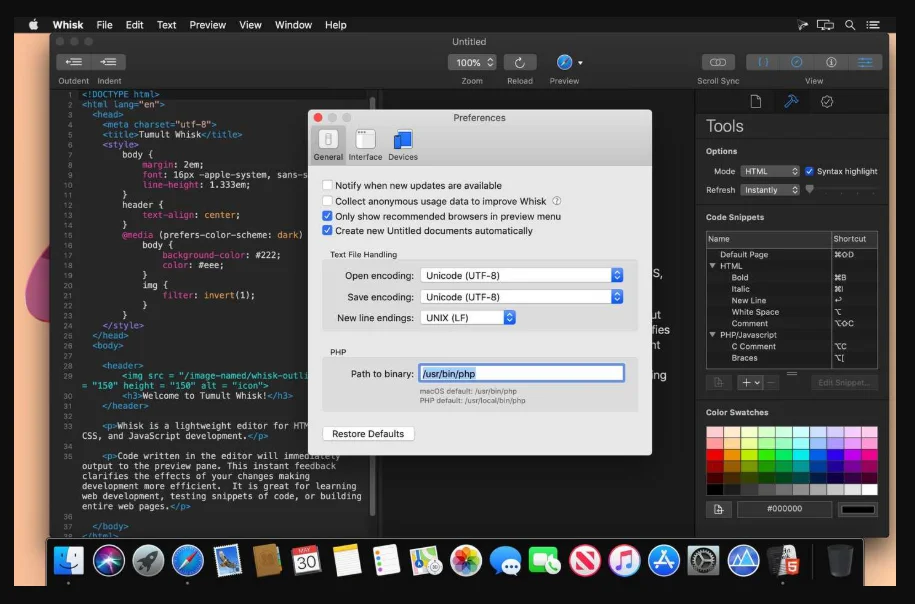Enable Notify when new updates are available

click(327, 185)
